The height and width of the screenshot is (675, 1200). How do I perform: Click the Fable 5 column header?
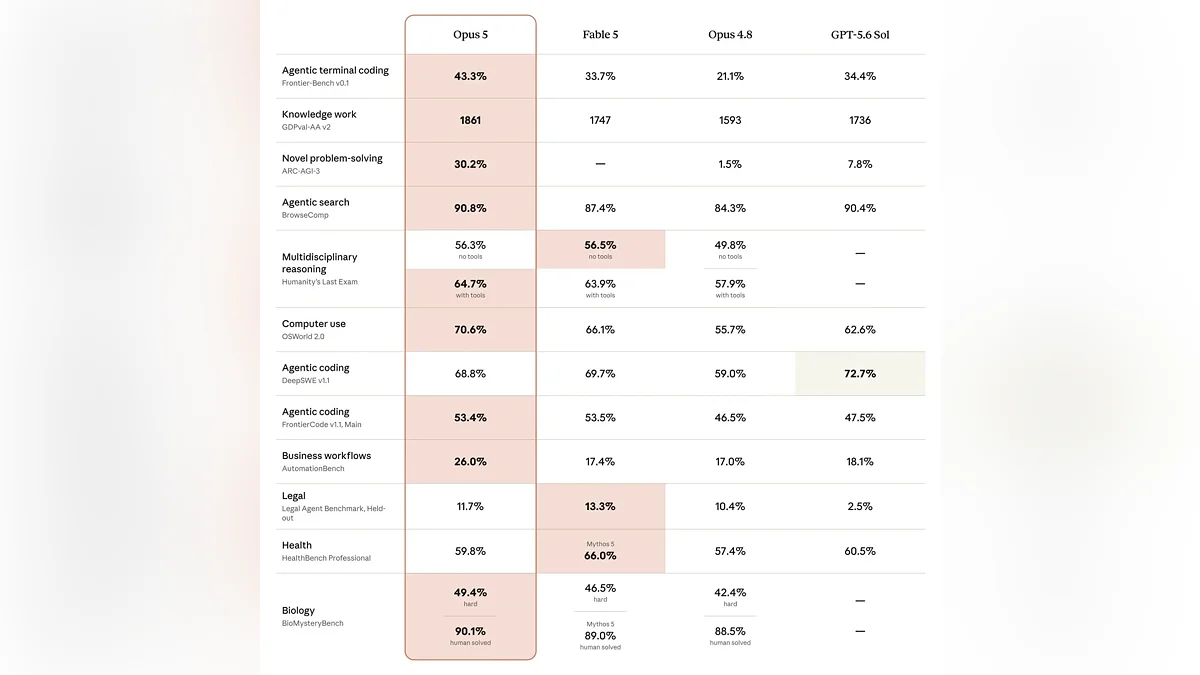tap(600, 35)
